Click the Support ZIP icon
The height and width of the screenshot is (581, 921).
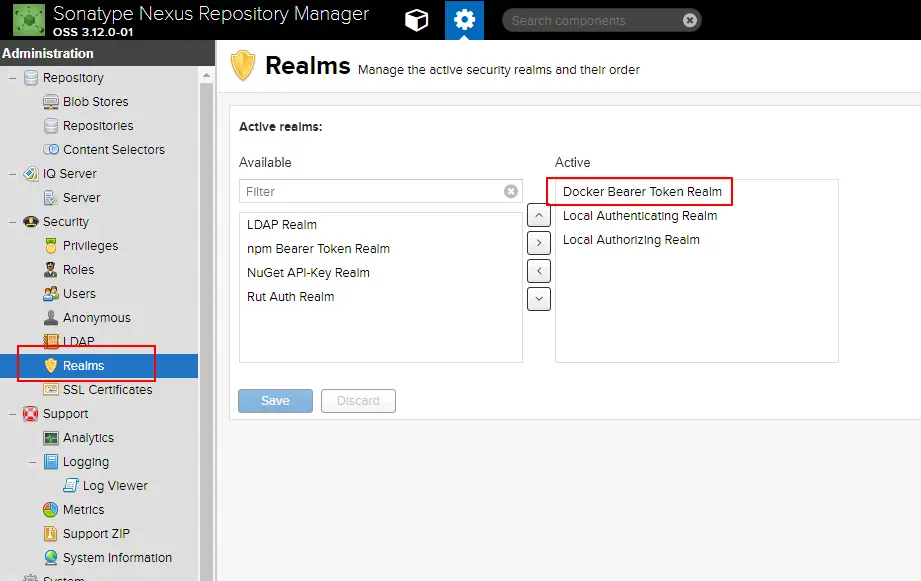[51, 533]
